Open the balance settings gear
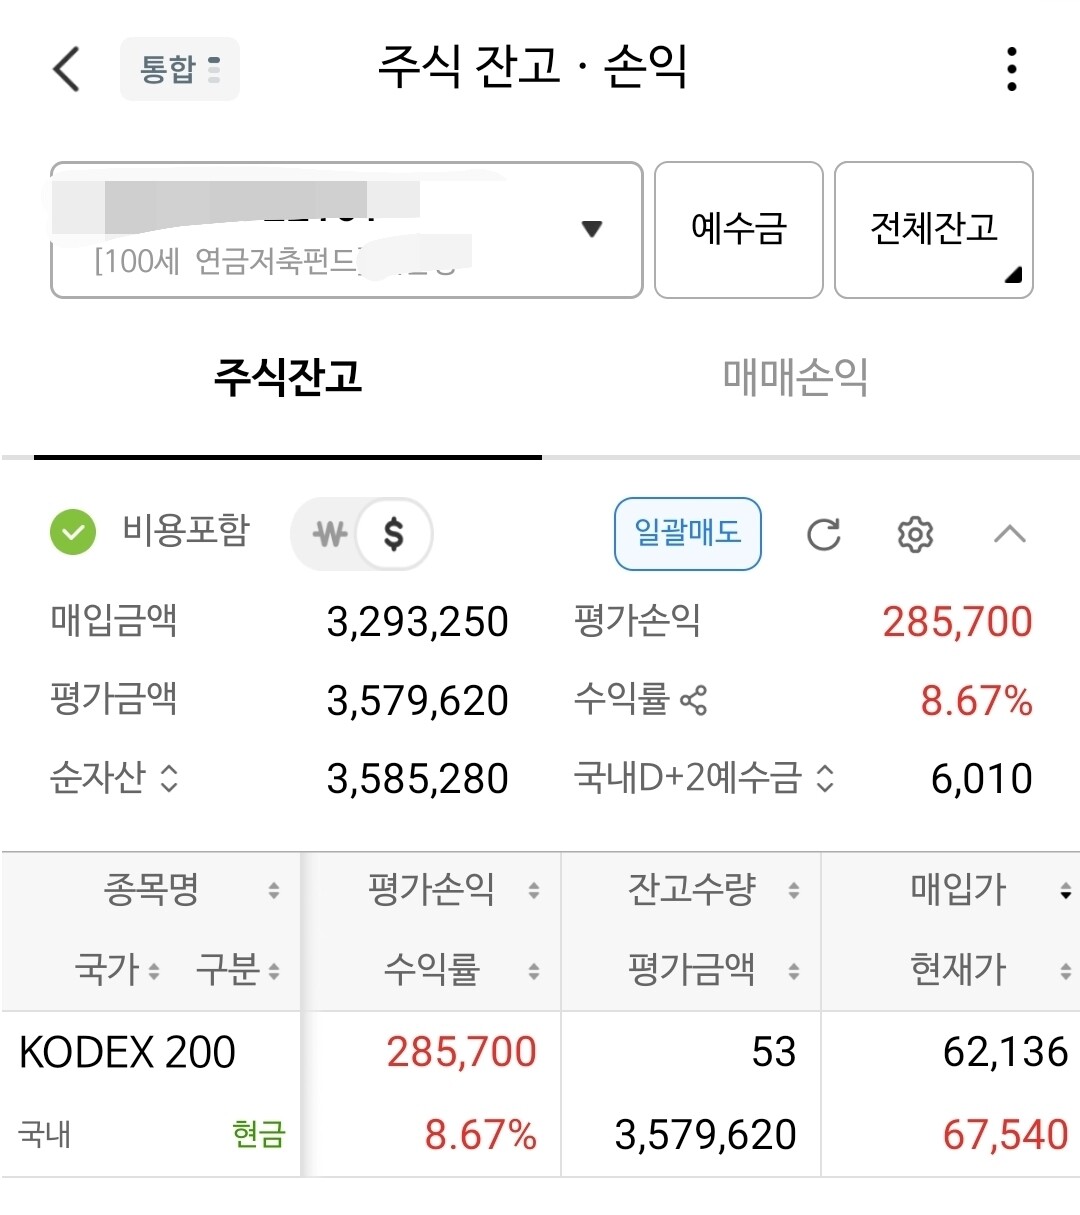This screenshot has width=1080, height=1215. coord(915,535)
